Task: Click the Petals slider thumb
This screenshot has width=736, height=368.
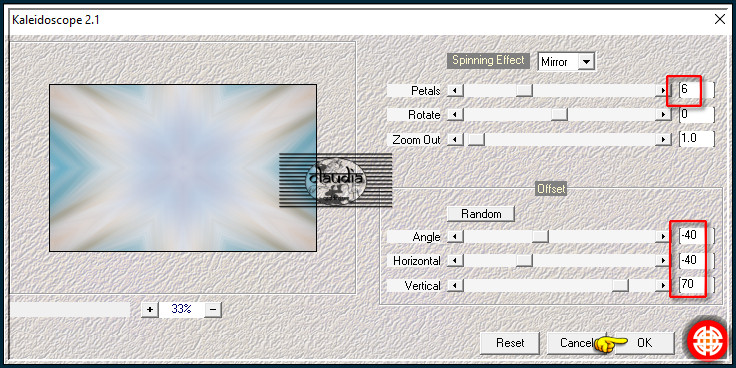Action: [524, 90]
